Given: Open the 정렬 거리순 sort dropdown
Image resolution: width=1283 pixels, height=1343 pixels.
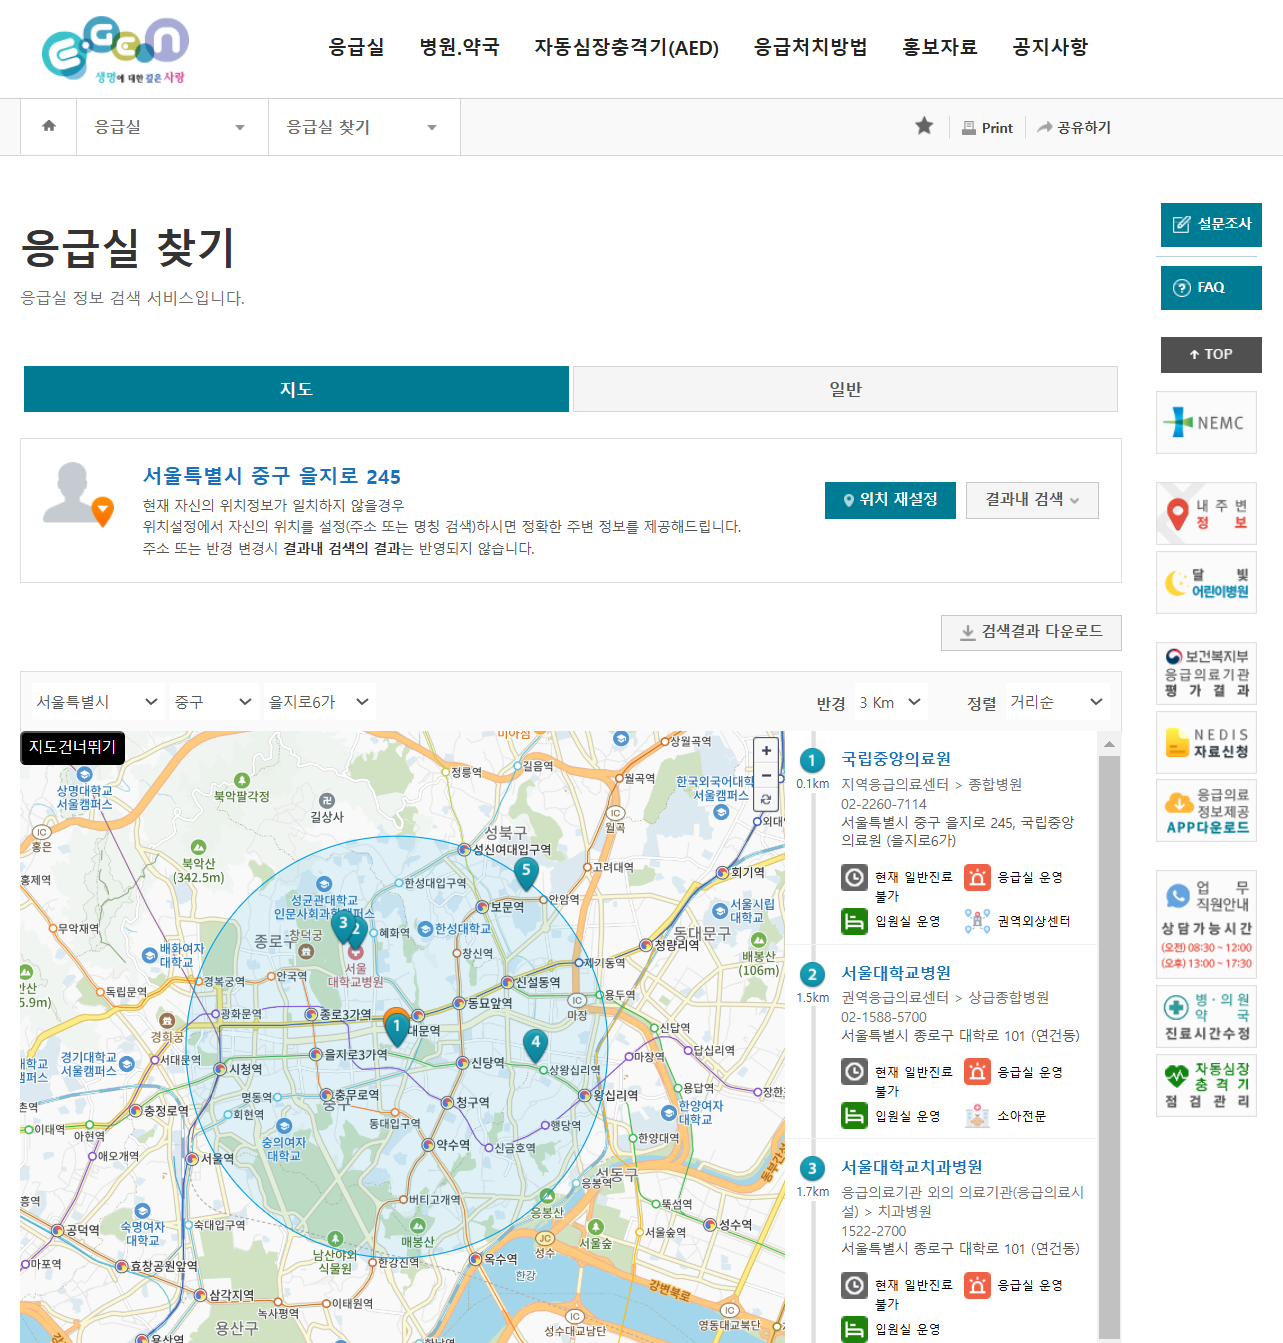Looking at the screenshot, I should [x=1057, y=701].
